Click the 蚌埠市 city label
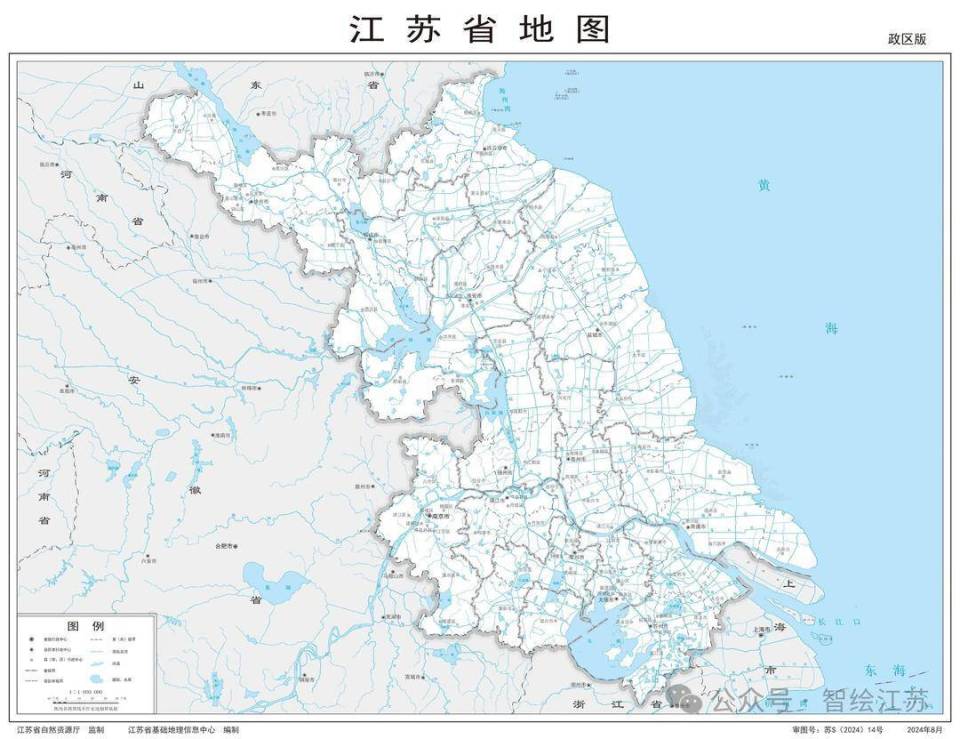960x739 pixels. [249, 388]
